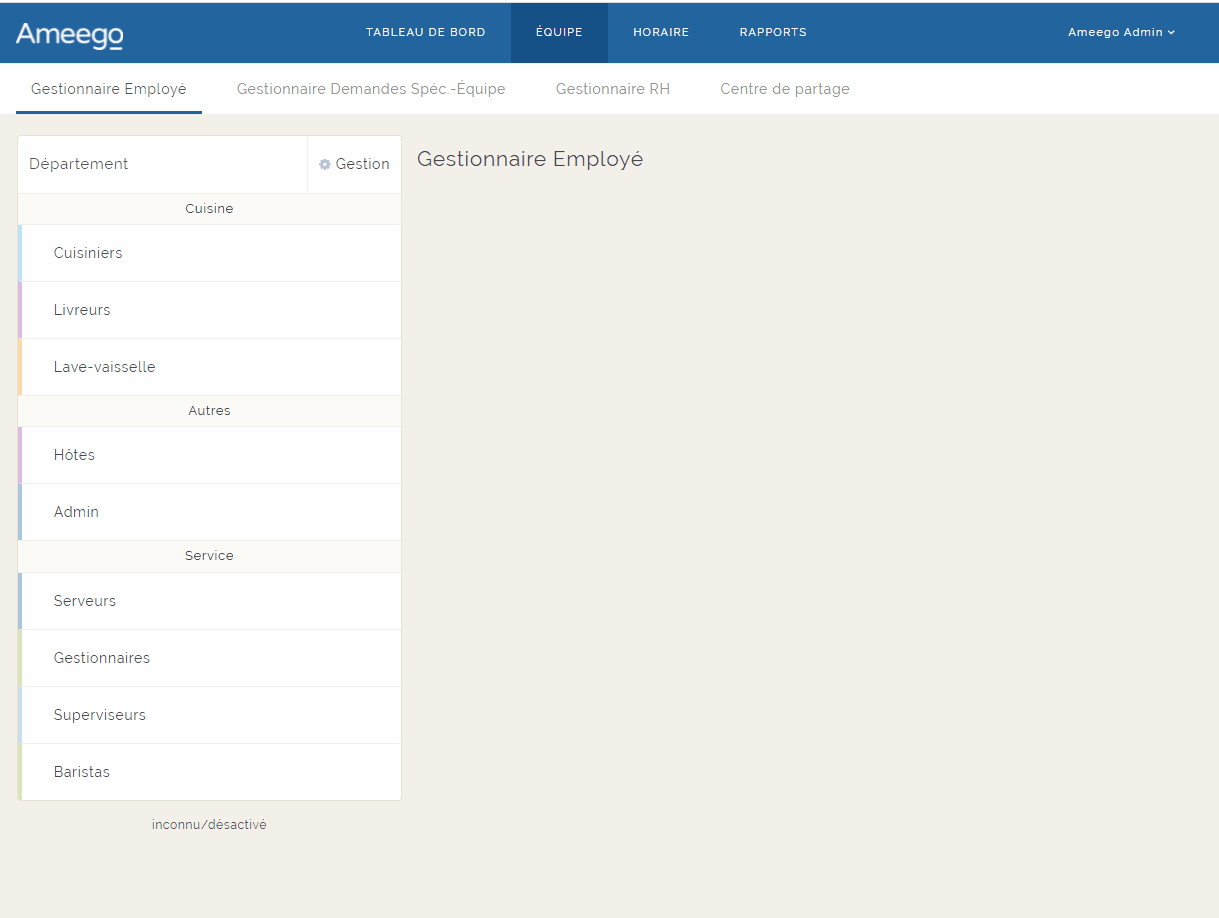Open the Admin department row
The width and height of the screenshot is (1219, 918).
tap(76, 512)
